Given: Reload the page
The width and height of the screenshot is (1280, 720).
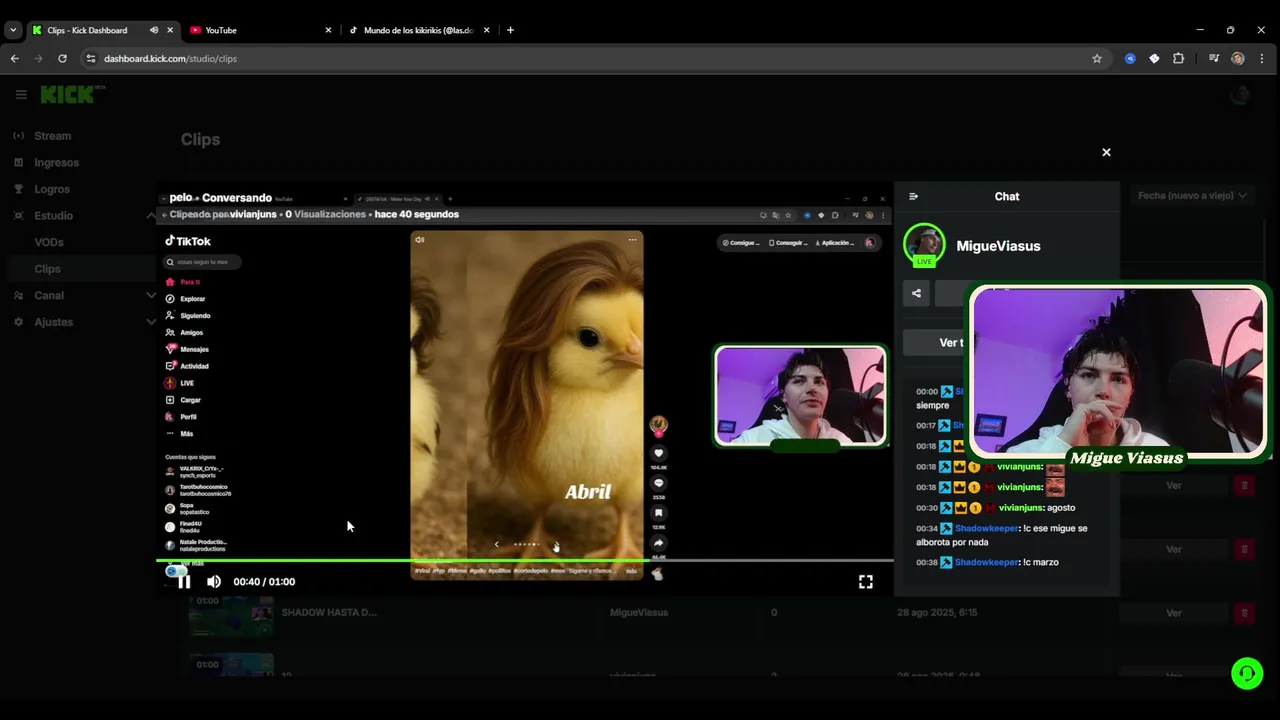Looking at the screenshot, I should [x=62, y=58].
